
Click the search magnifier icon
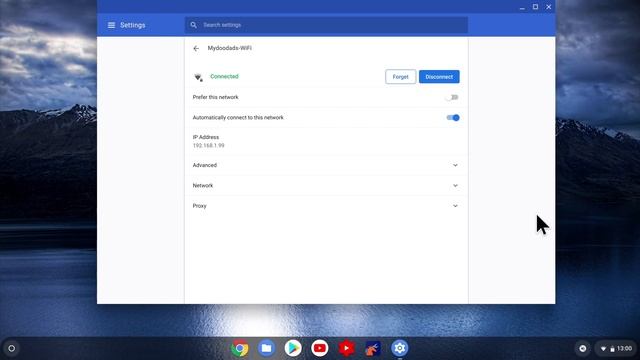click(193, 25)
